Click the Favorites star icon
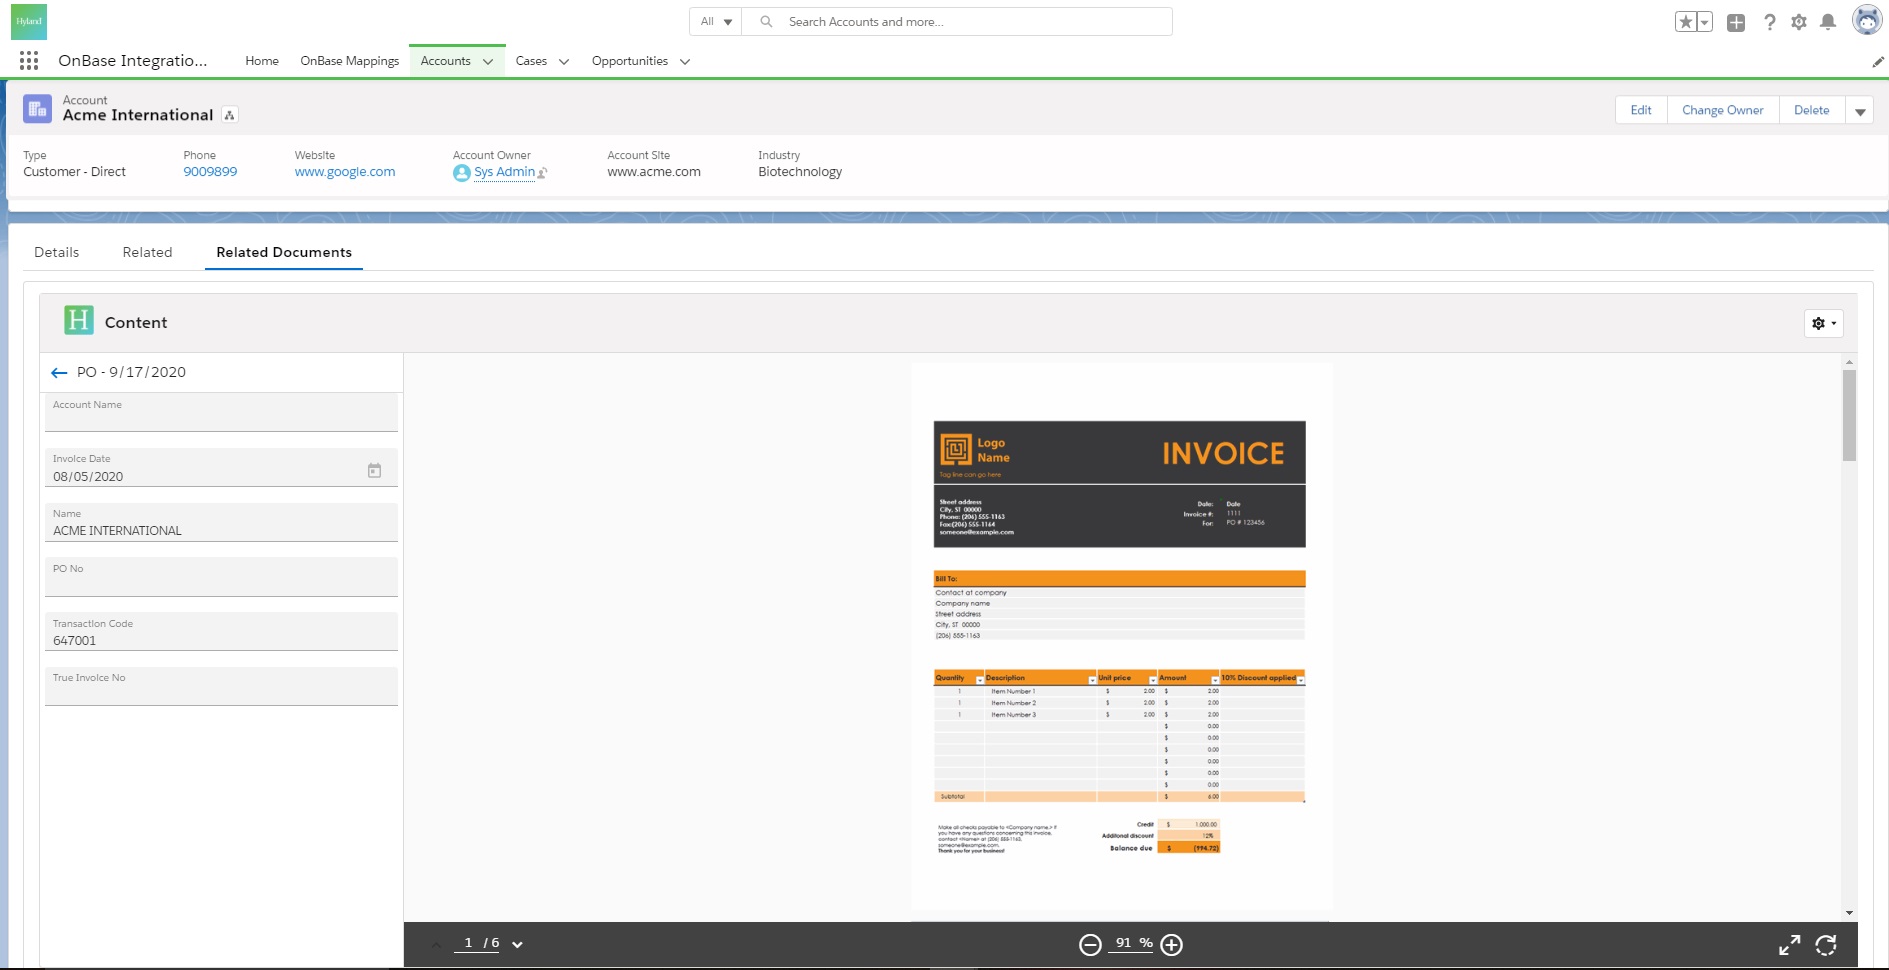Image resolution: width=1889 pixels, height=970 pixels. [1686, 22]
